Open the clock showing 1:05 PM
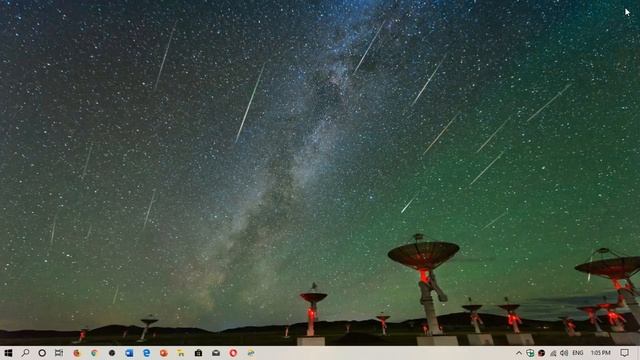Image resolution: width=640 pixels, height=360 pixels. (x=600, y=353)
